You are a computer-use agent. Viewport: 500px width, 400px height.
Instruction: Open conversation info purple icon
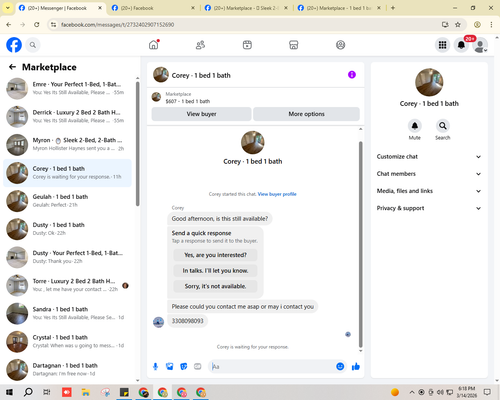(x=352, y=75)
